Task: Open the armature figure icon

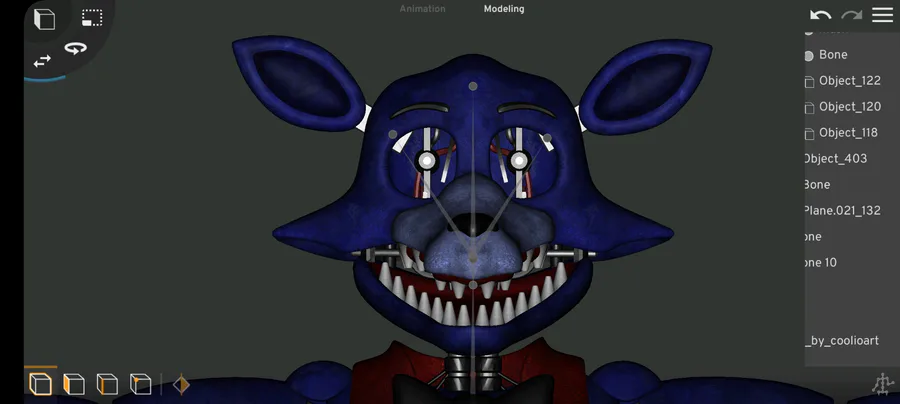Action: click(x=883, y=384)
